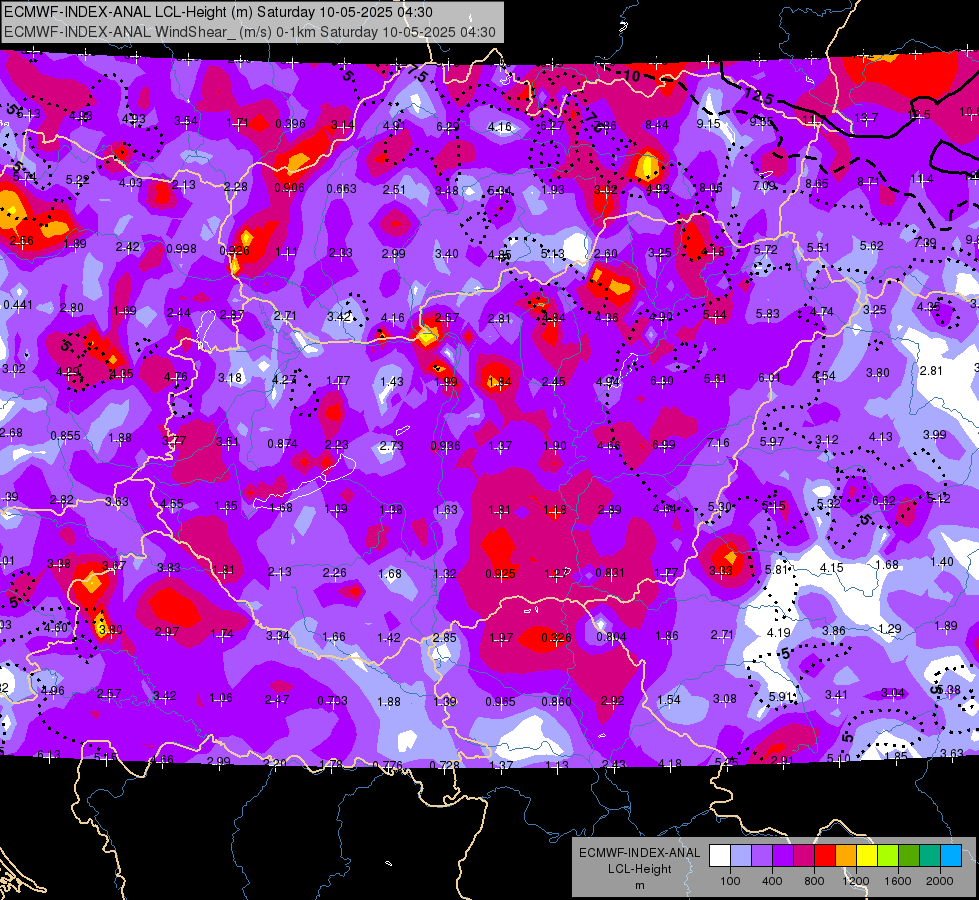Click the unit label 'm' in the legend
979x900 pixels.
(x=639, y=885)
